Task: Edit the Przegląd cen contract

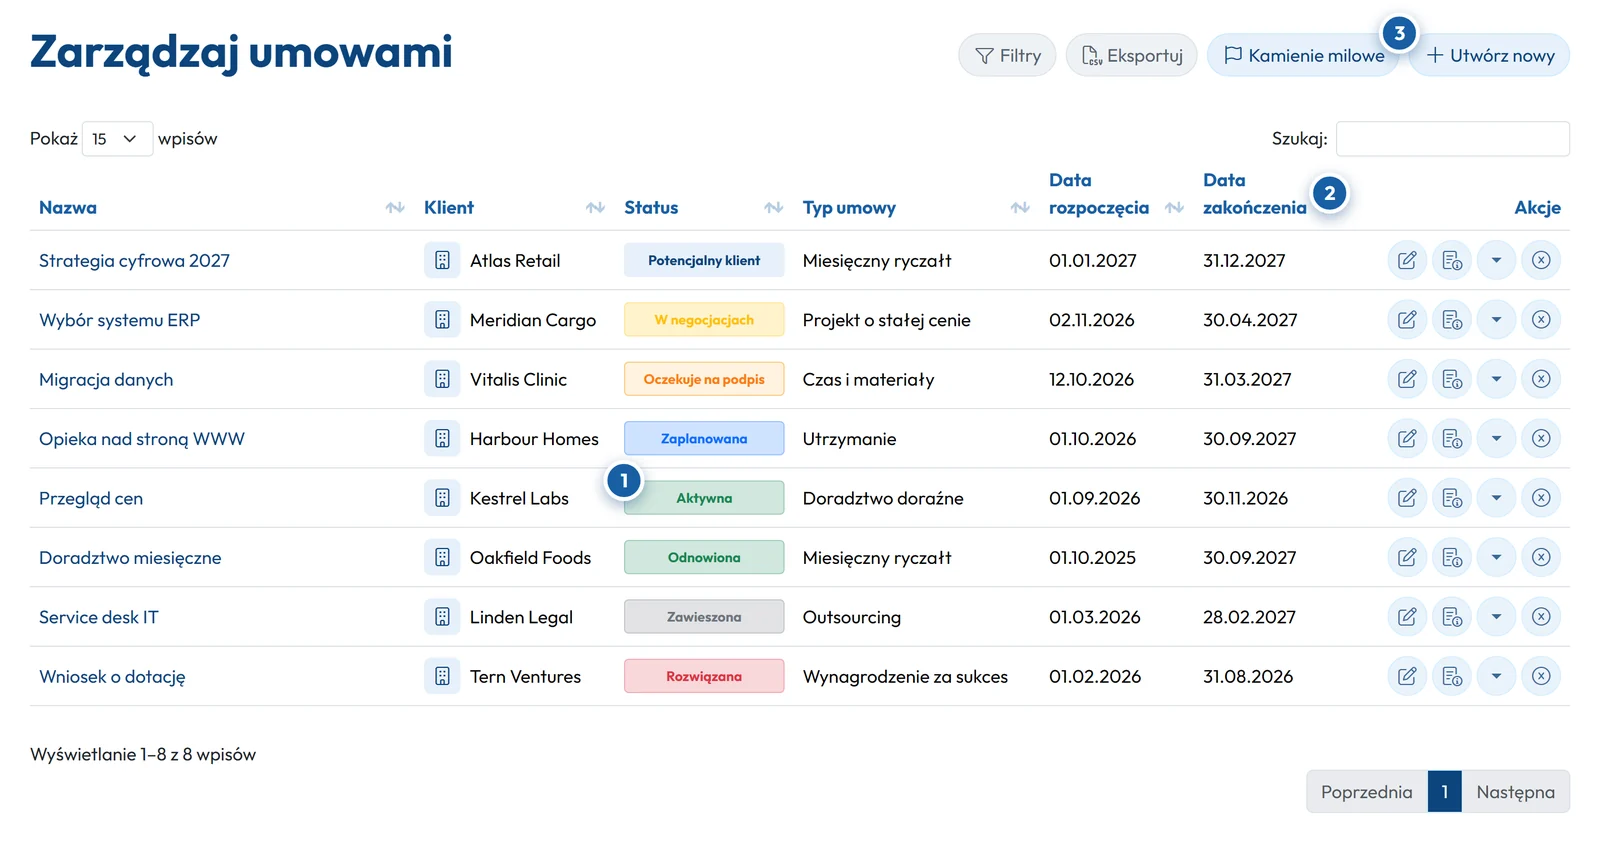Action: coord(1406,498)
